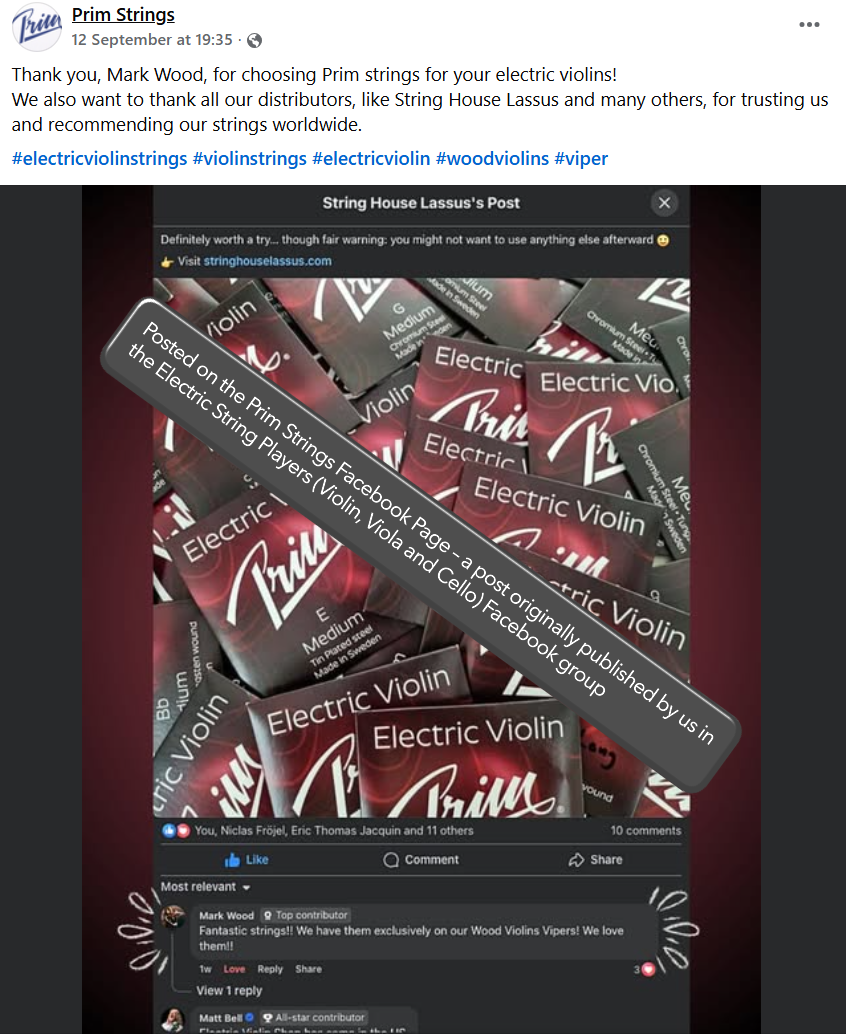This screenshot has height=1035, width=846.
Task: Open the #viper hashtag link
Action: (x=581, y=158)
